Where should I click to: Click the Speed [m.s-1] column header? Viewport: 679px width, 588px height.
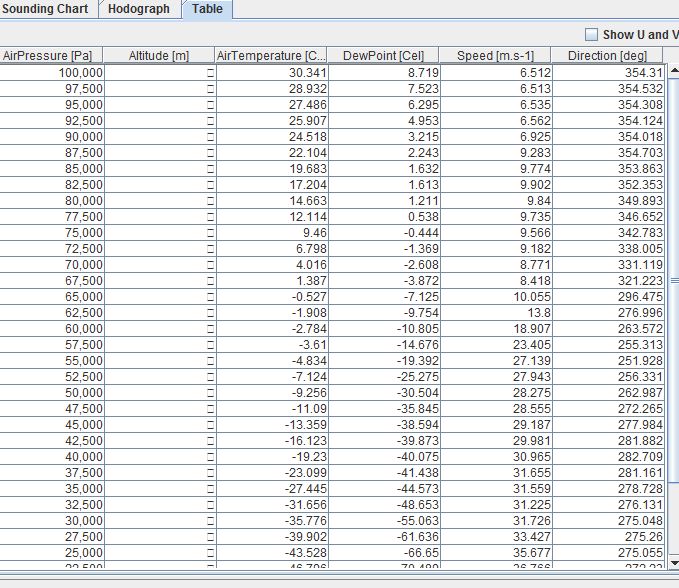click(x=498, y=56)
